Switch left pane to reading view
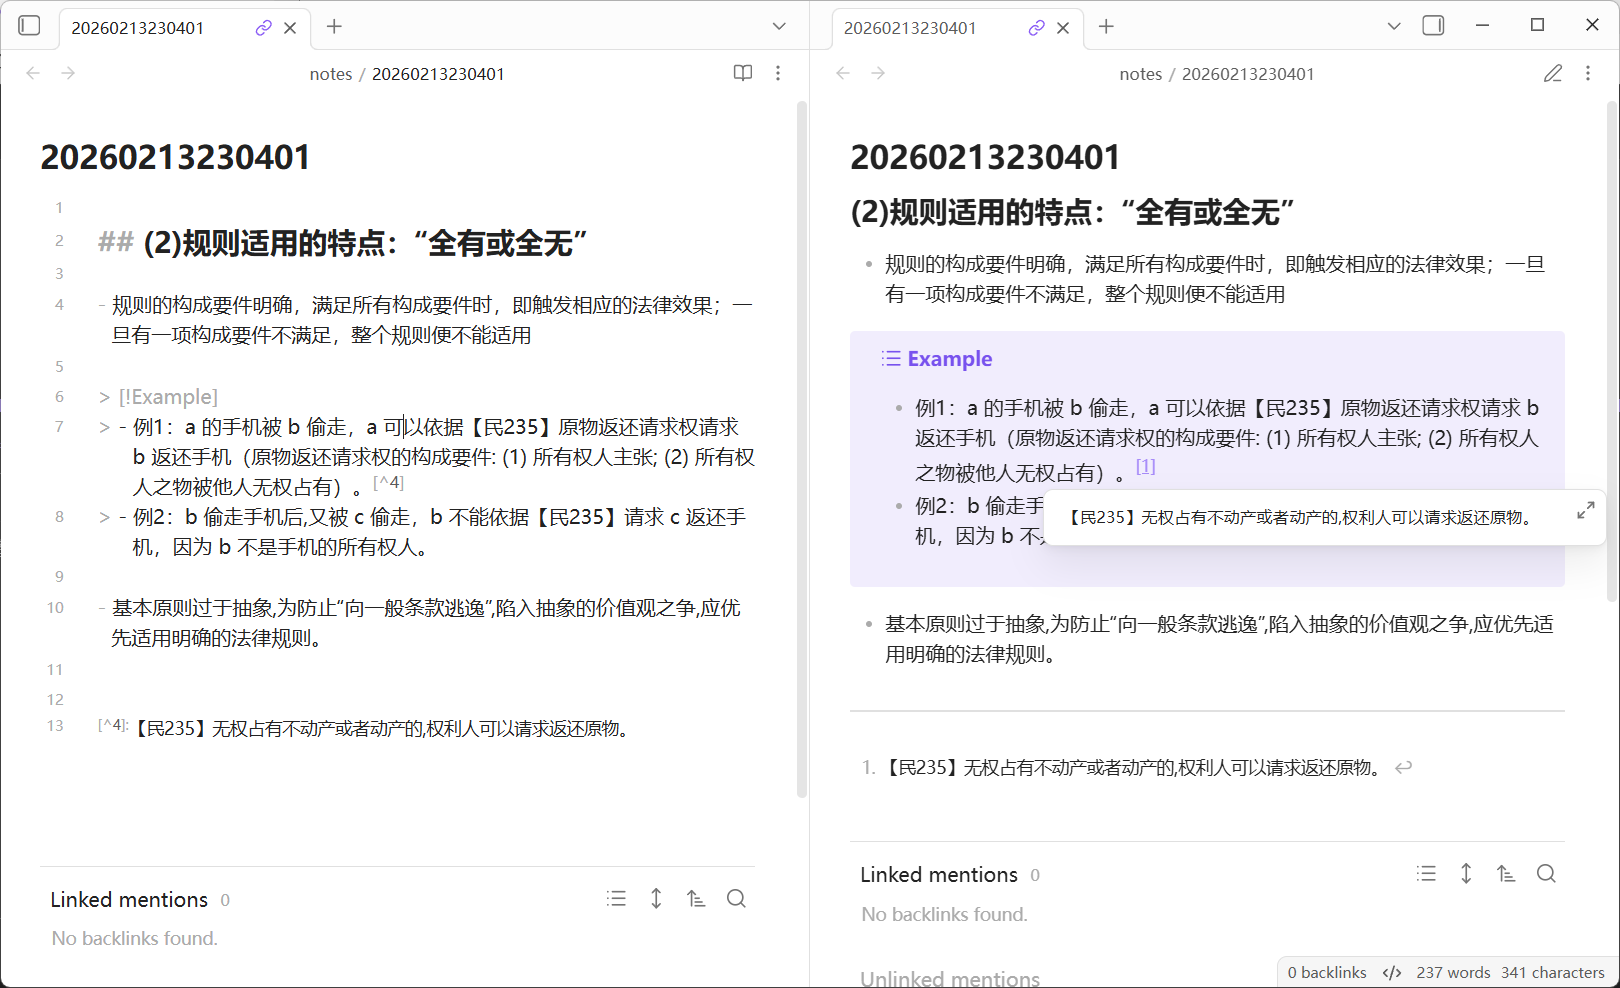This screenshot has height=988, width=1620. pyautogui.click(x=742, y=73)
